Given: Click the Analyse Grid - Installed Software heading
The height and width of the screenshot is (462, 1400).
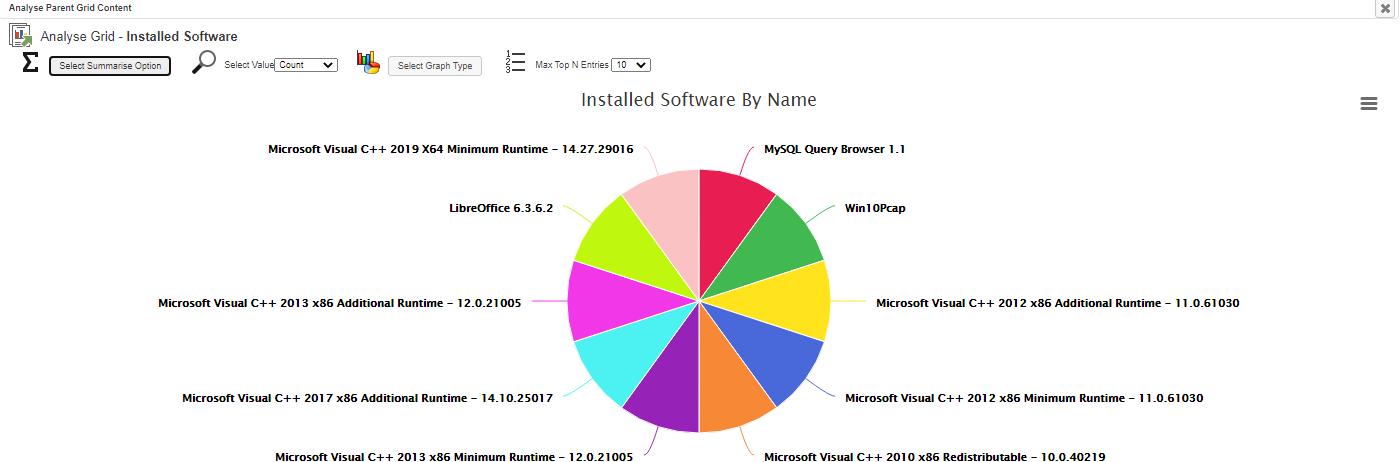Looking at the screenshot, I should pyautogui.click(x=139, y=36).
